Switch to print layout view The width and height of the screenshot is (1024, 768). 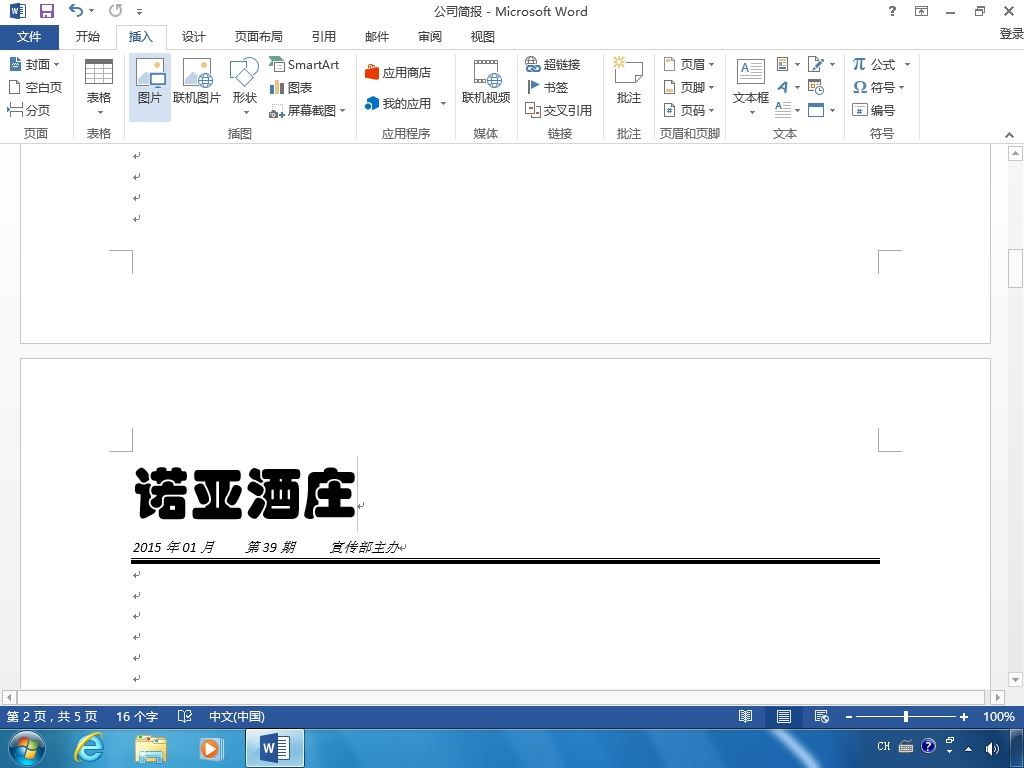784,716
